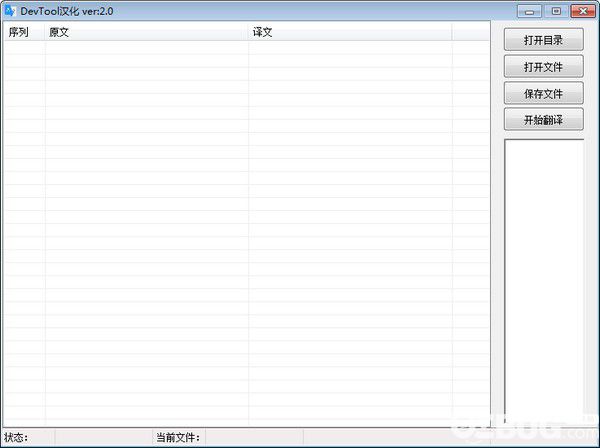
Task: Click the 打开目录 button
Action: click(543, 39)
